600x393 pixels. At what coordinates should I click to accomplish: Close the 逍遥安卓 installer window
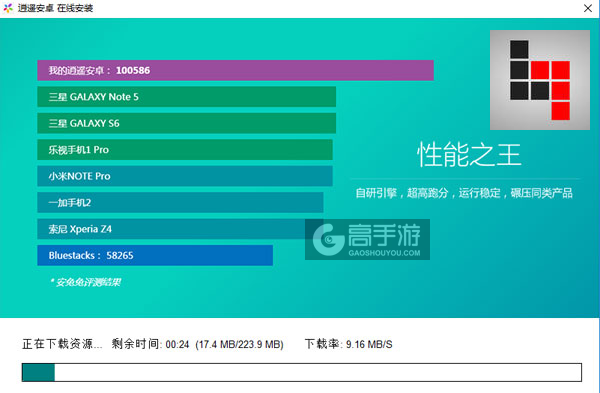(x=588, y=8)
